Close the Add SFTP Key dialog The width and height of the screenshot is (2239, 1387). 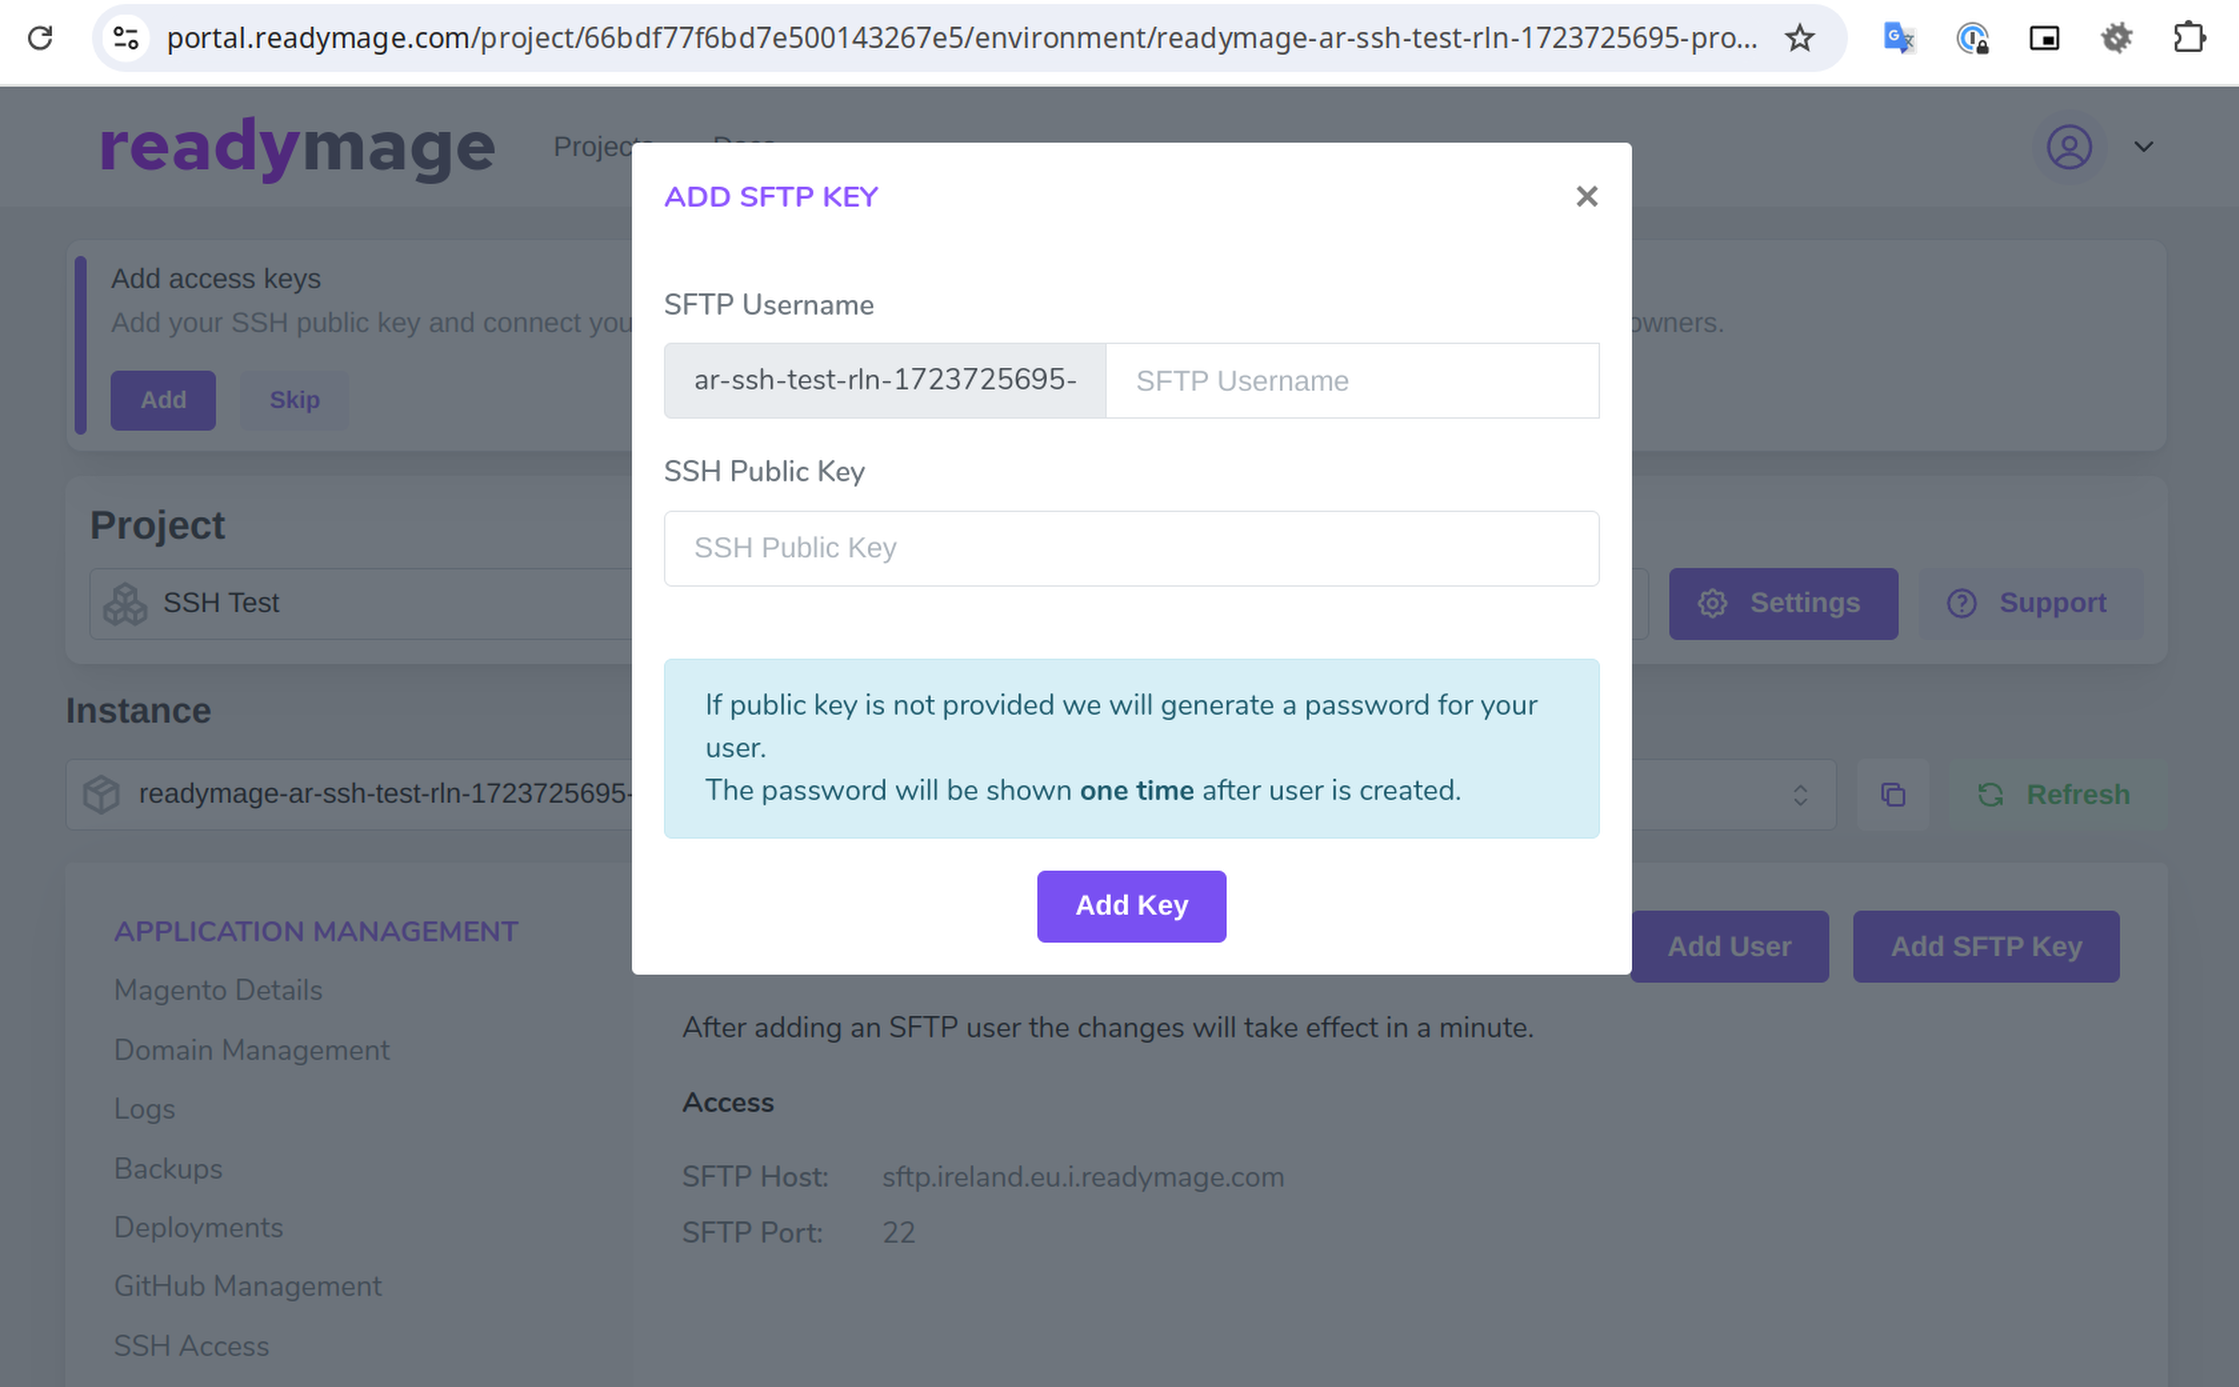point(1586,196)
